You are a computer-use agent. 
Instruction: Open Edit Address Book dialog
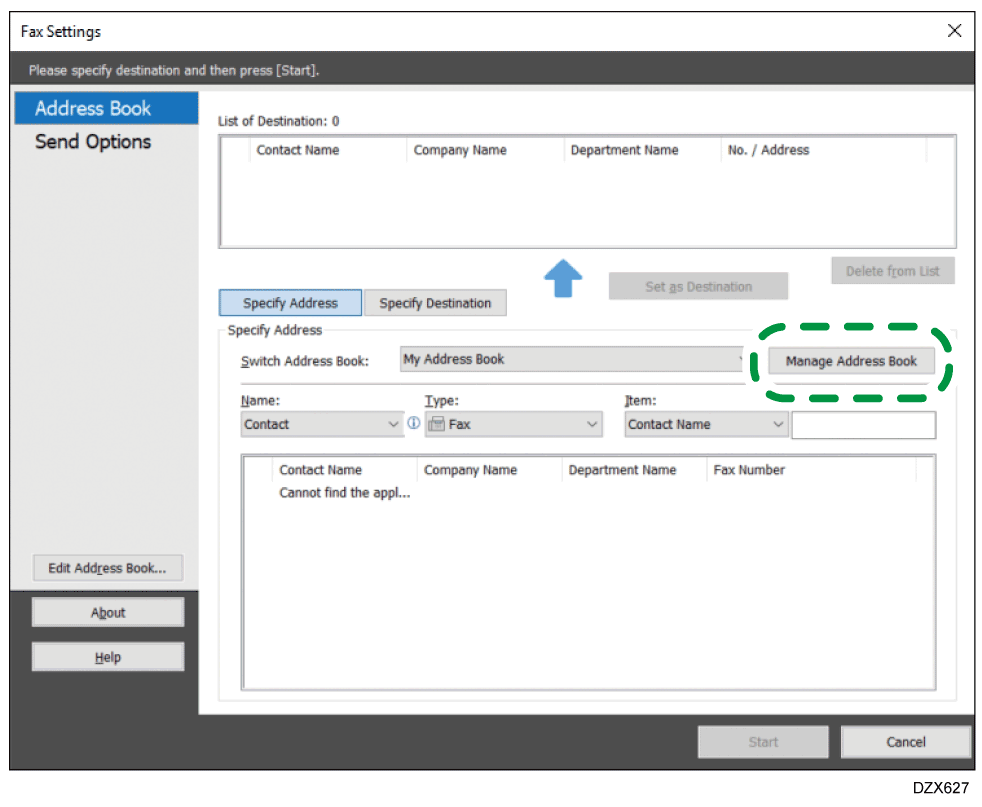[x=108, y=568]
